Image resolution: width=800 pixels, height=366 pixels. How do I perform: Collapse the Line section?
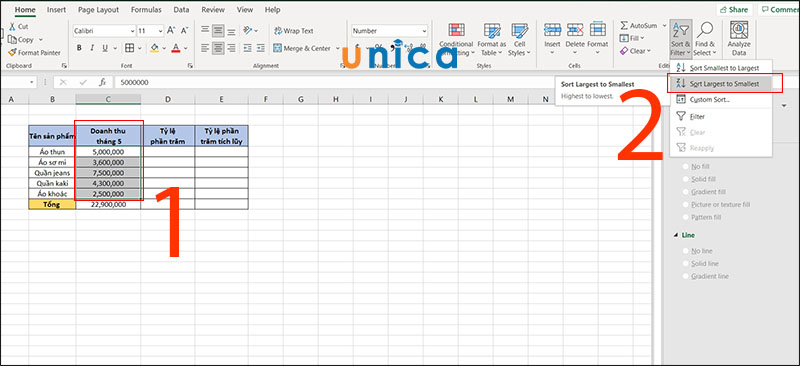point(676,236)
